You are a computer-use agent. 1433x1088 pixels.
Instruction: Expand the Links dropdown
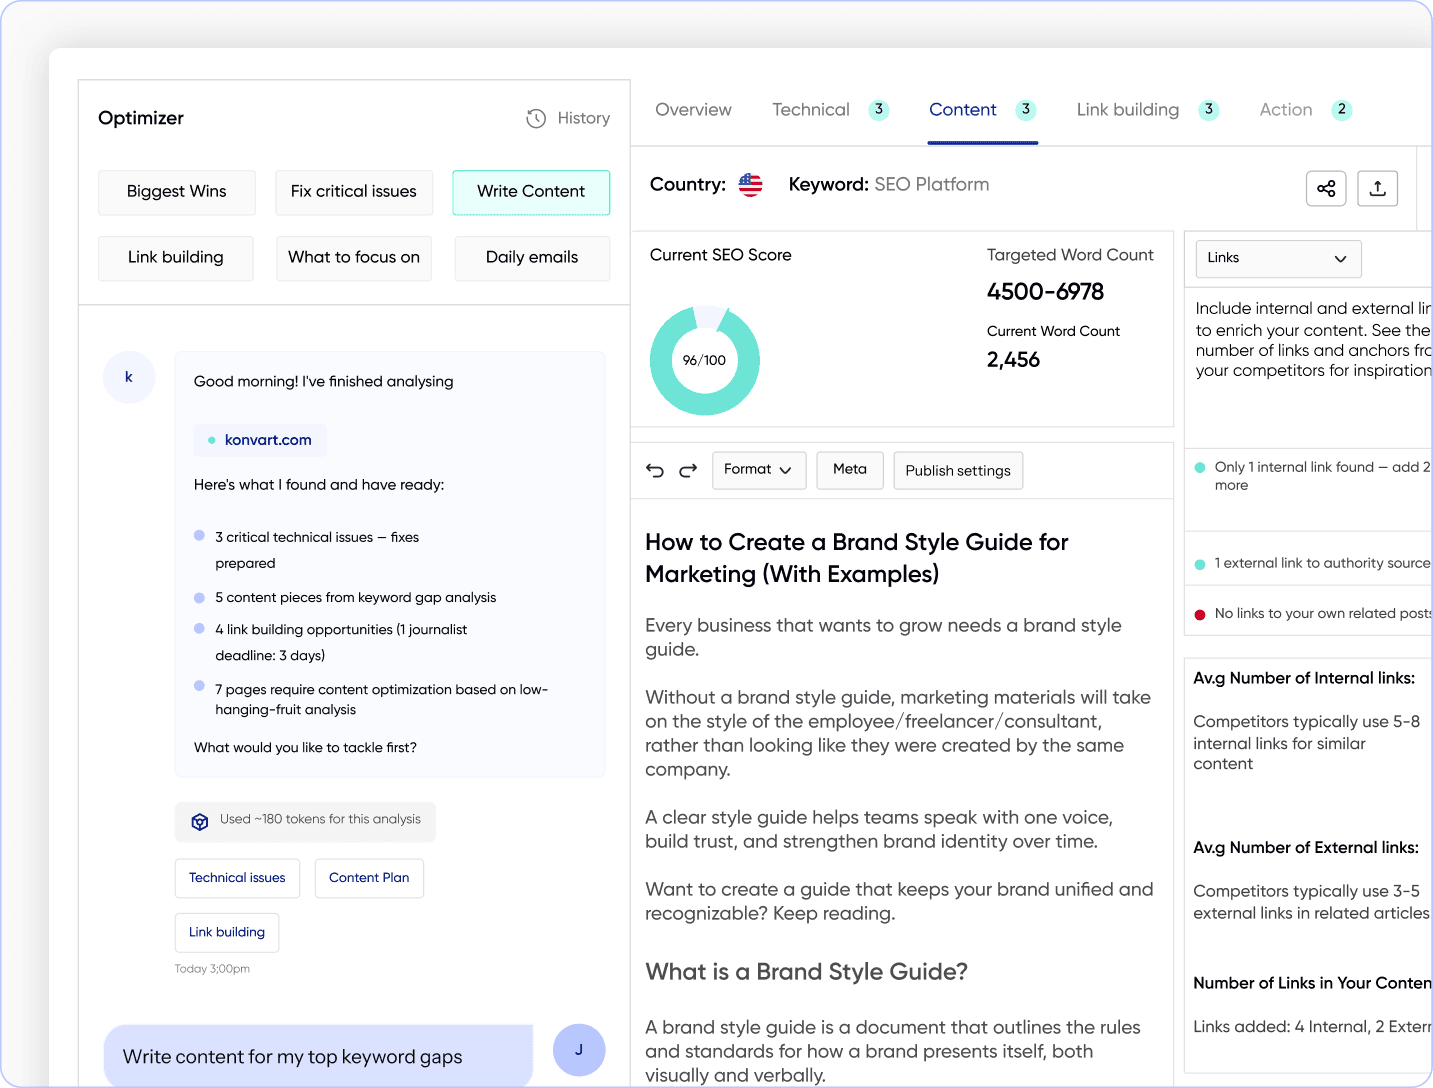[1278, 258]
